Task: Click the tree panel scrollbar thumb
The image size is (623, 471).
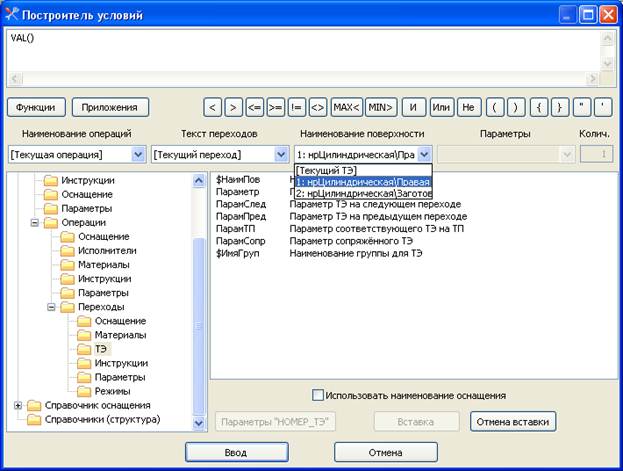Action: [199, 326]
